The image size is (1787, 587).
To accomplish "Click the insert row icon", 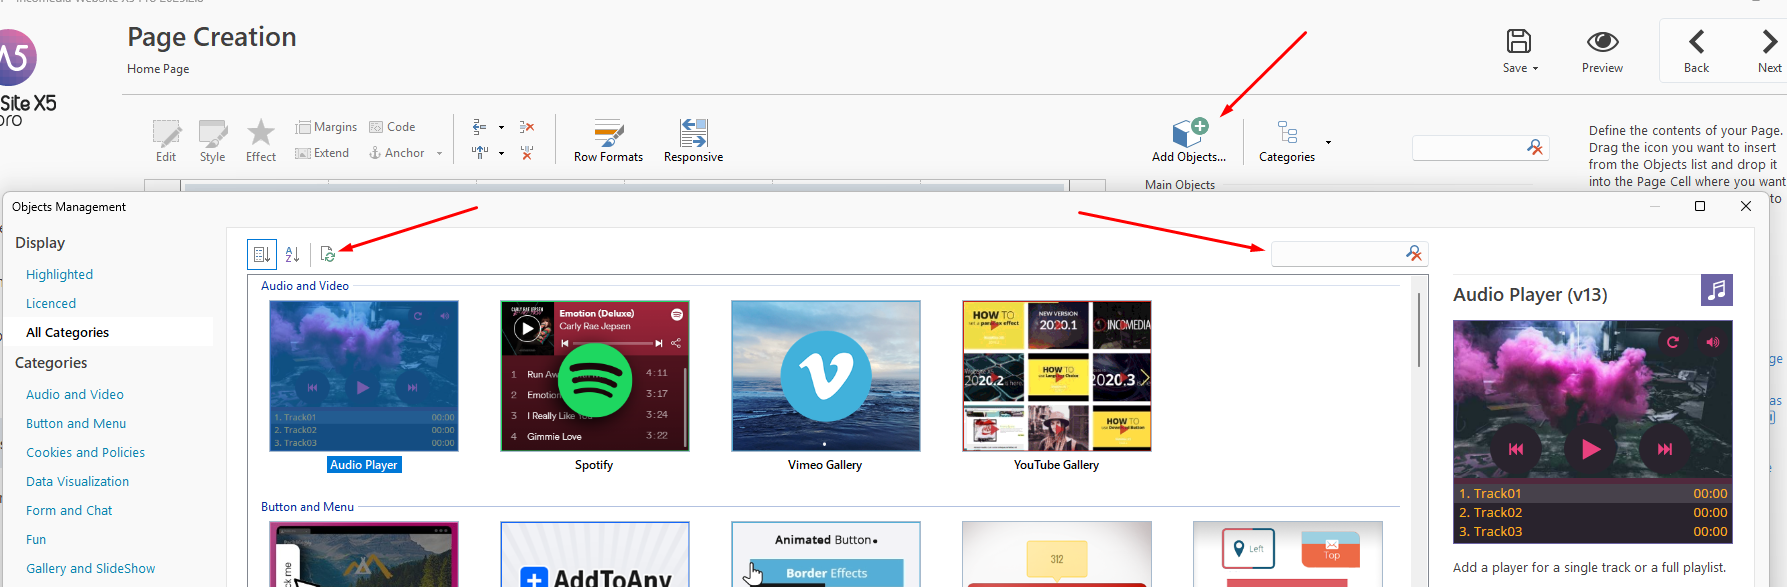I will [480, 127].
